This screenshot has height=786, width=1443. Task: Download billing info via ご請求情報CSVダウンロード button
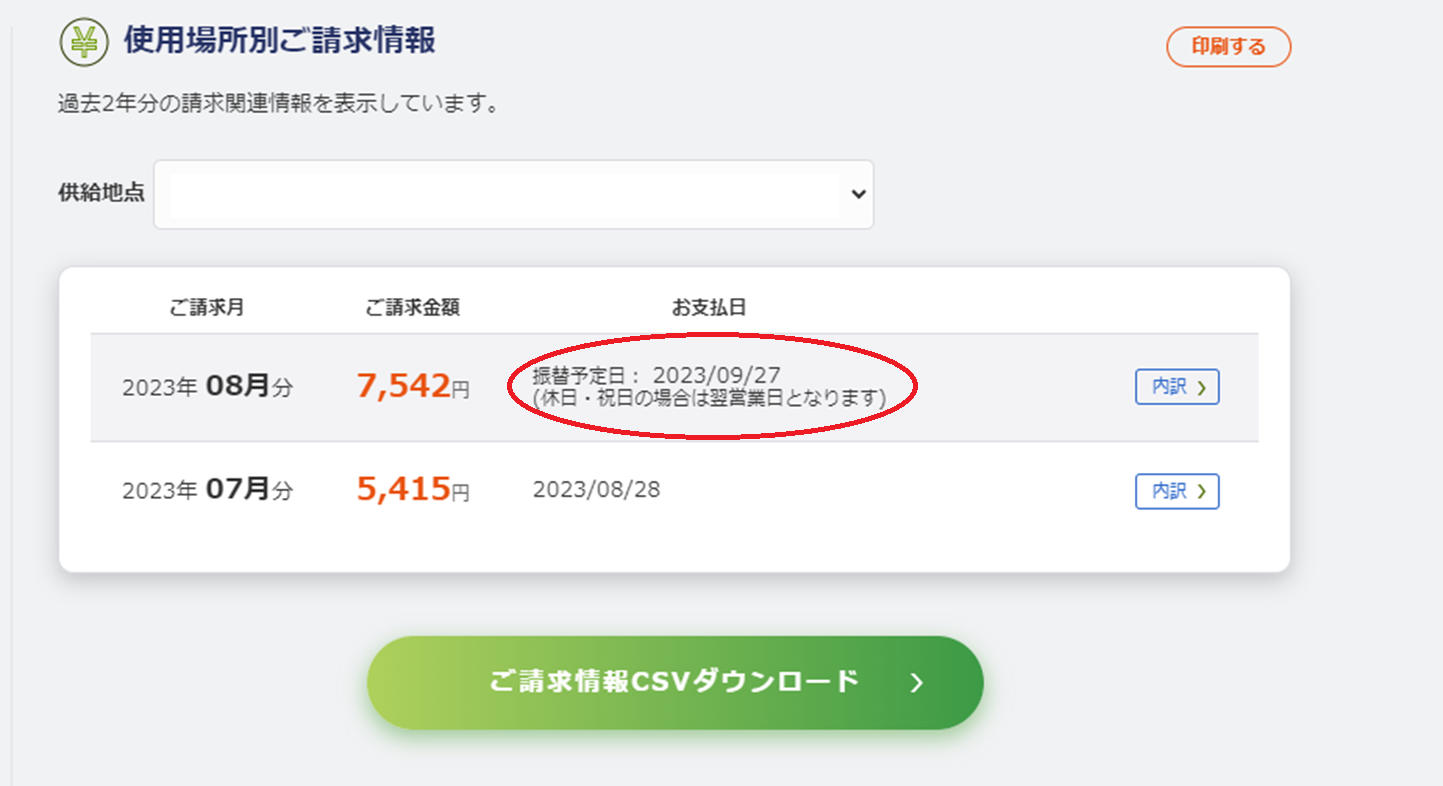tap(674, 682)
